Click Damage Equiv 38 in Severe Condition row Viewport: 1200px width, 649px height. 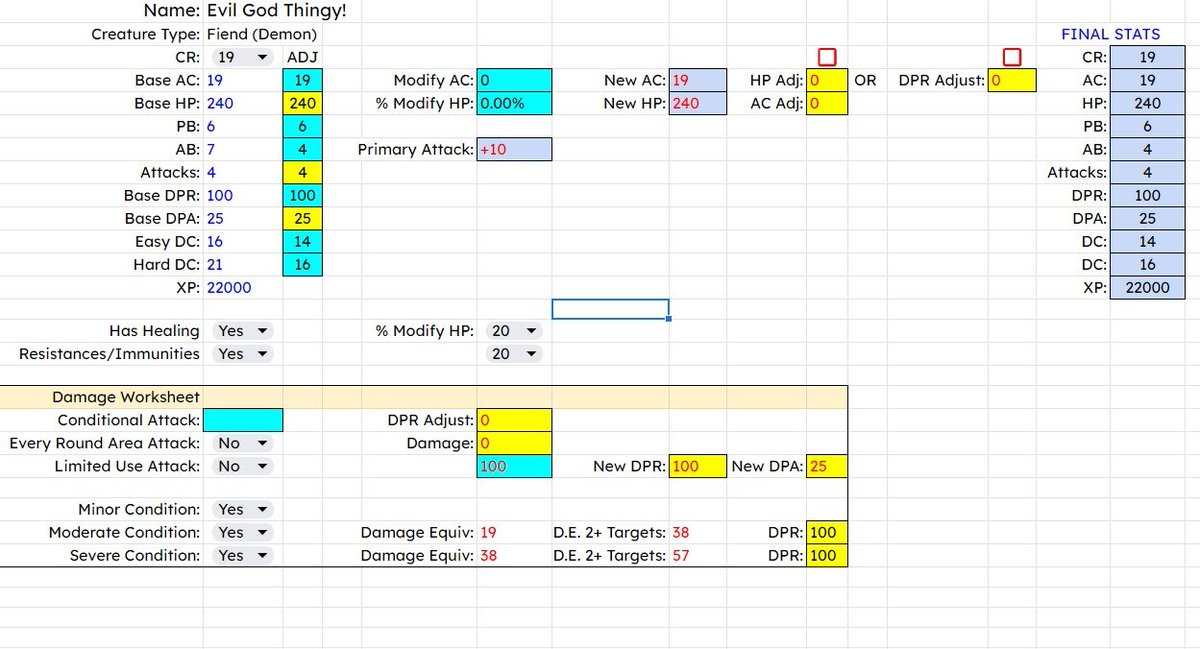(489, 555)
